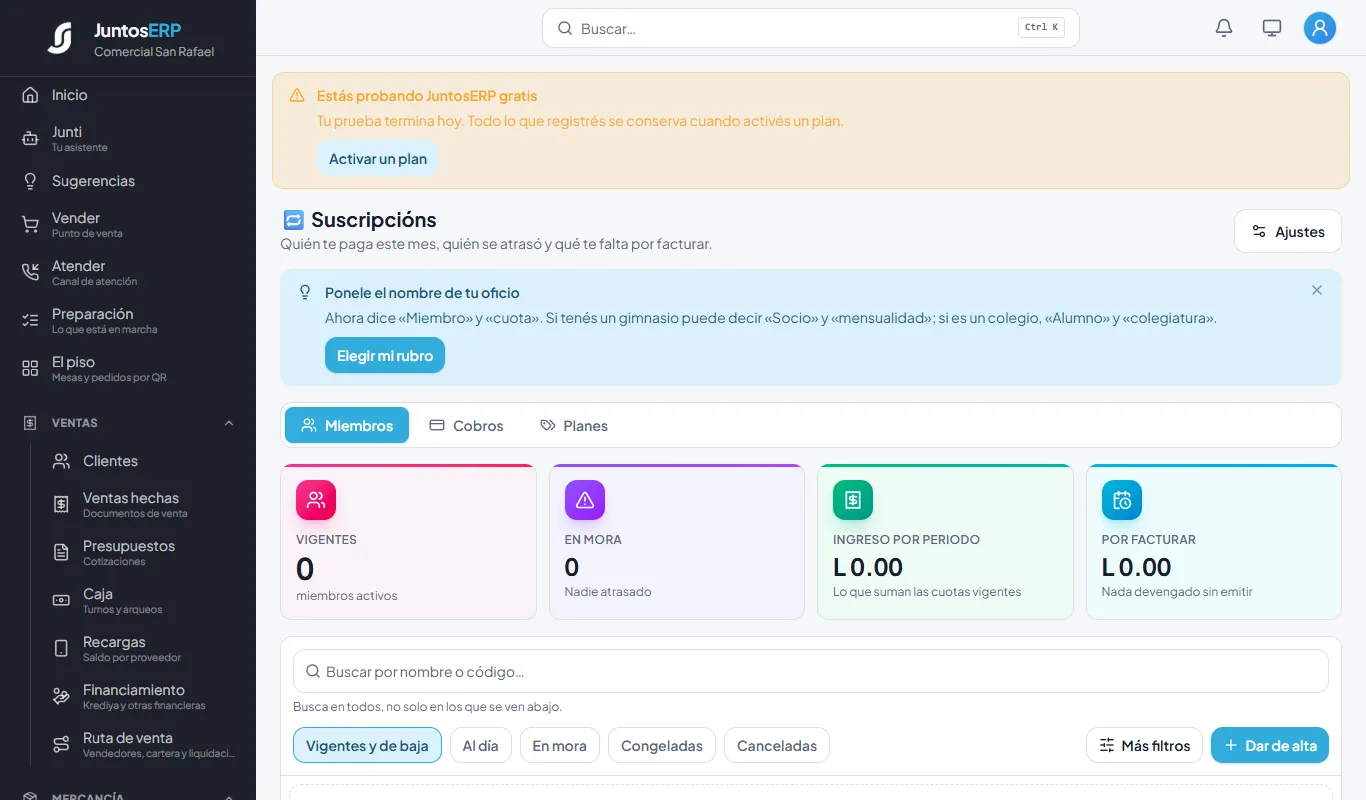Click the Caja cash icon
1366x800 pixels.
(61, 601)
